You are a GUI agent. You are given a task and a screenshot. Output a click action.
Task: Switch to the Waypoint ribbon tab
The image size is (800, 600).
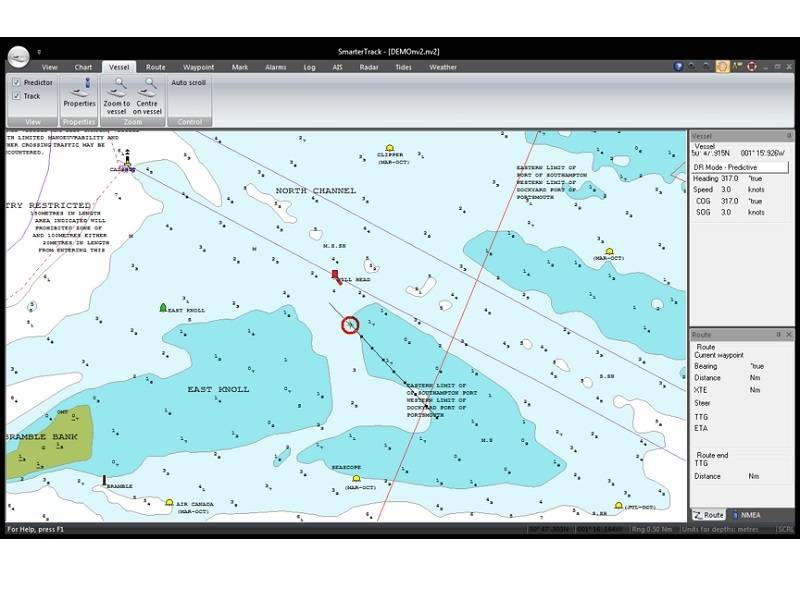pos(198,67)
